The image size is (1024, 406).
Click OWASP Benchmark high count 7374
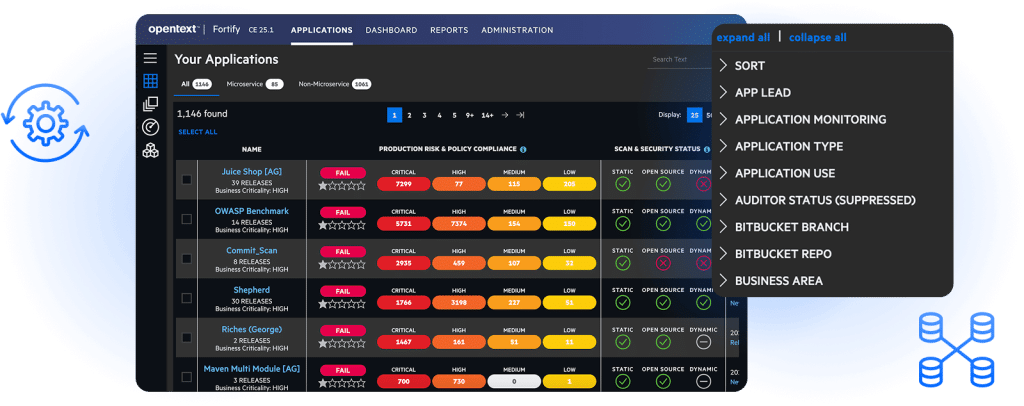pos(458,224)
